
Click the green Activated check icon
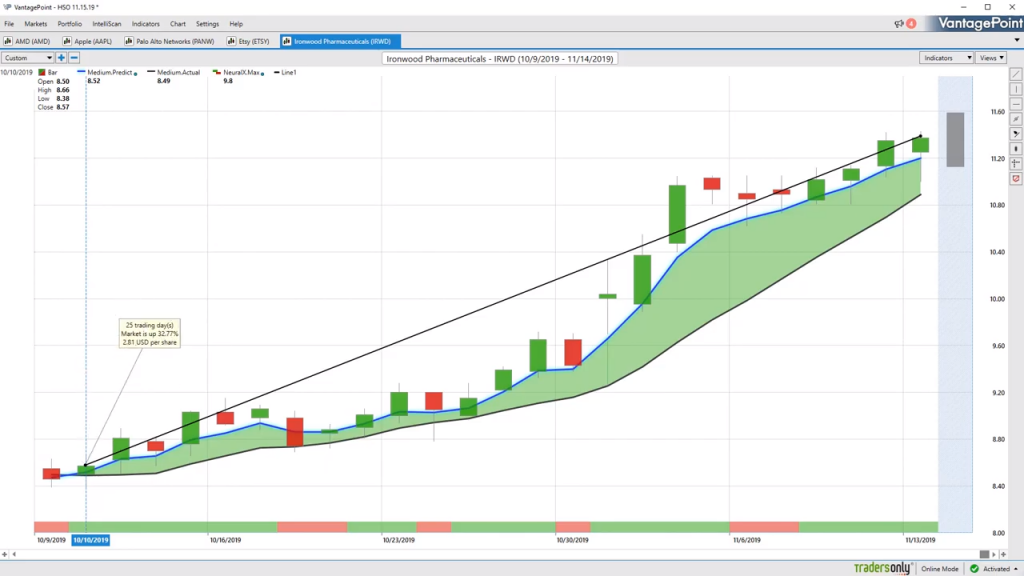coord(974,569)
